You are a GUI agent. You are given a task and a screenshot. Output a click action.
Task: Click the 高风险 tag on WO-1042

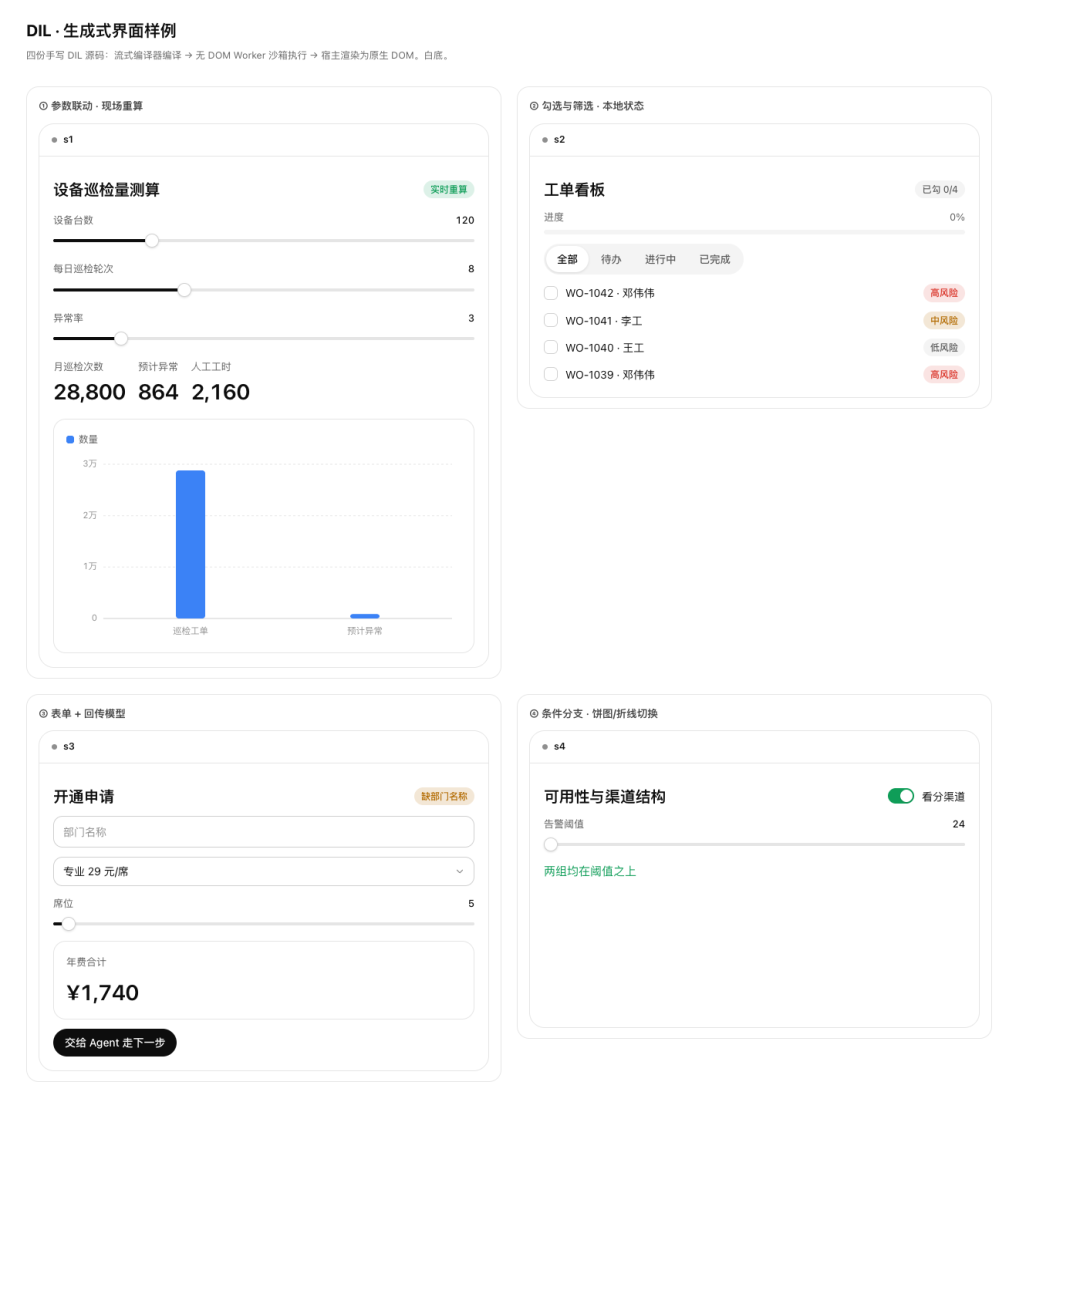(x=944, y=293)
